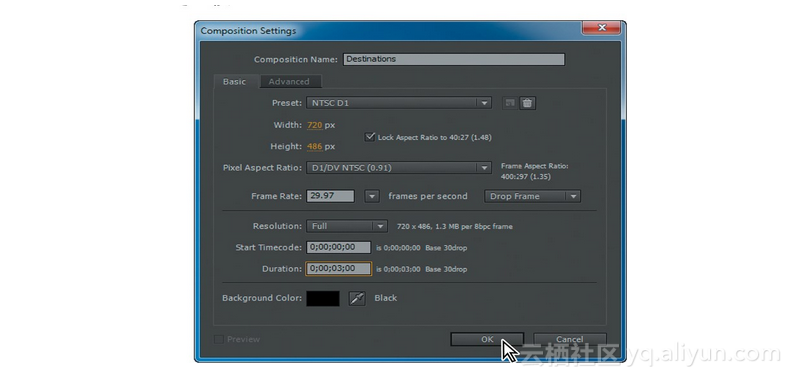The height and width of the screenshot is (378, 792).
Task: Enable the Preview checkbox
Action: coord(219,340)
